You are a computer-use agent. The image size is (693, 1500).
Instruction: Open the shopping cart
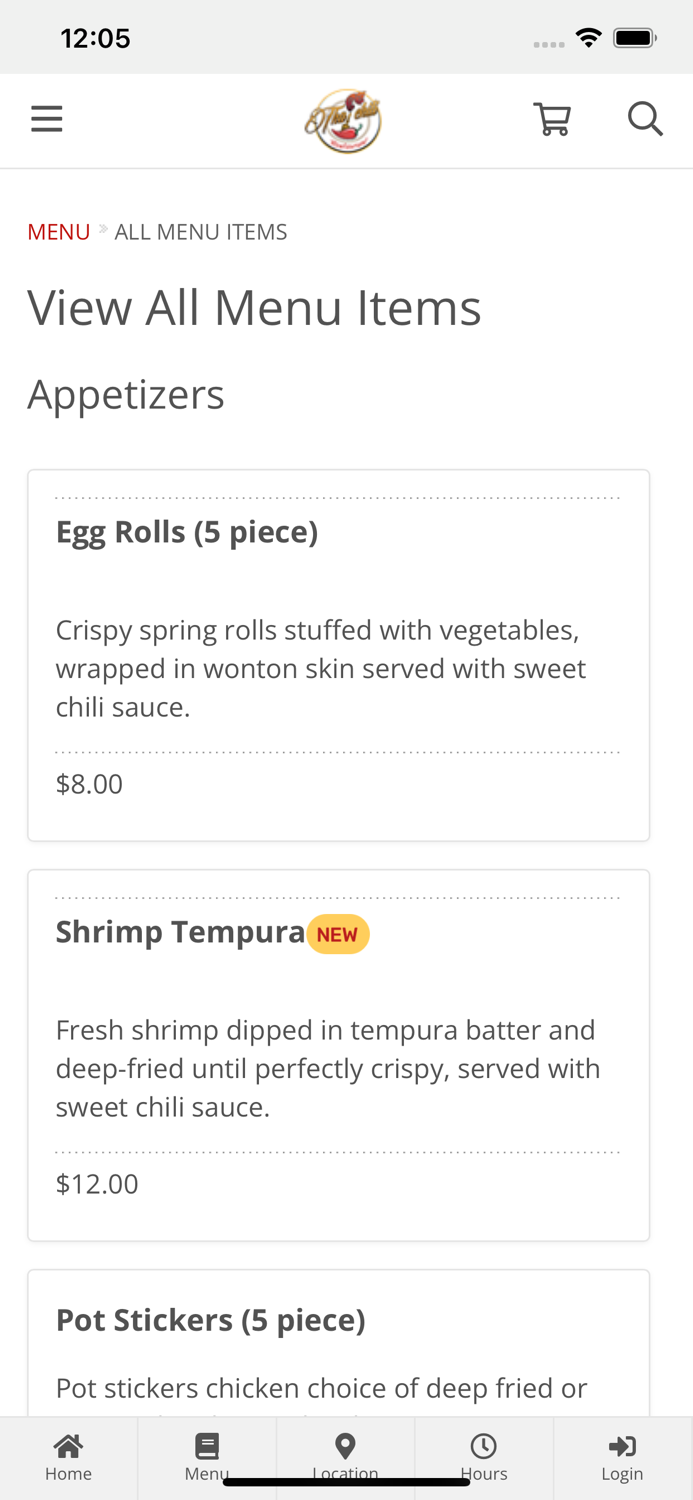click(x=551, y=117)
